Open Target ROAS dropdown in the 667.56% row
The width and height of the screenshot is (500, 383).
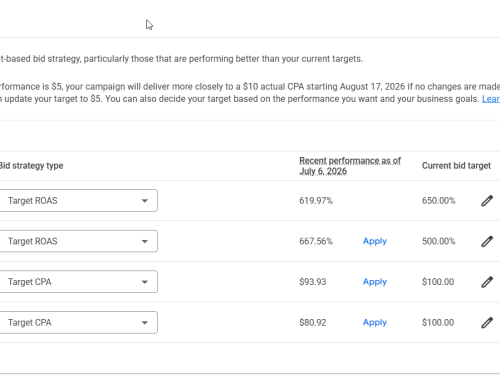(x=78, y=241)
